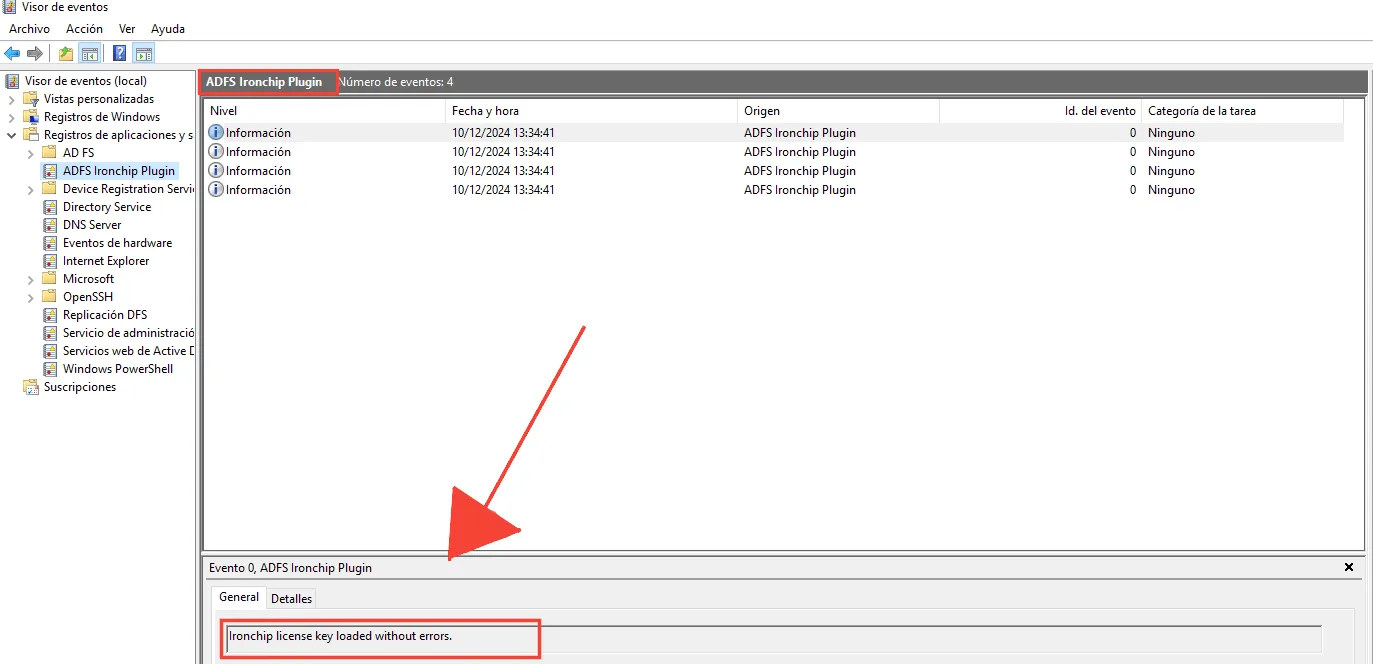Click the Replicación DFS log icon
The image size is (1373, 664).
51,315
